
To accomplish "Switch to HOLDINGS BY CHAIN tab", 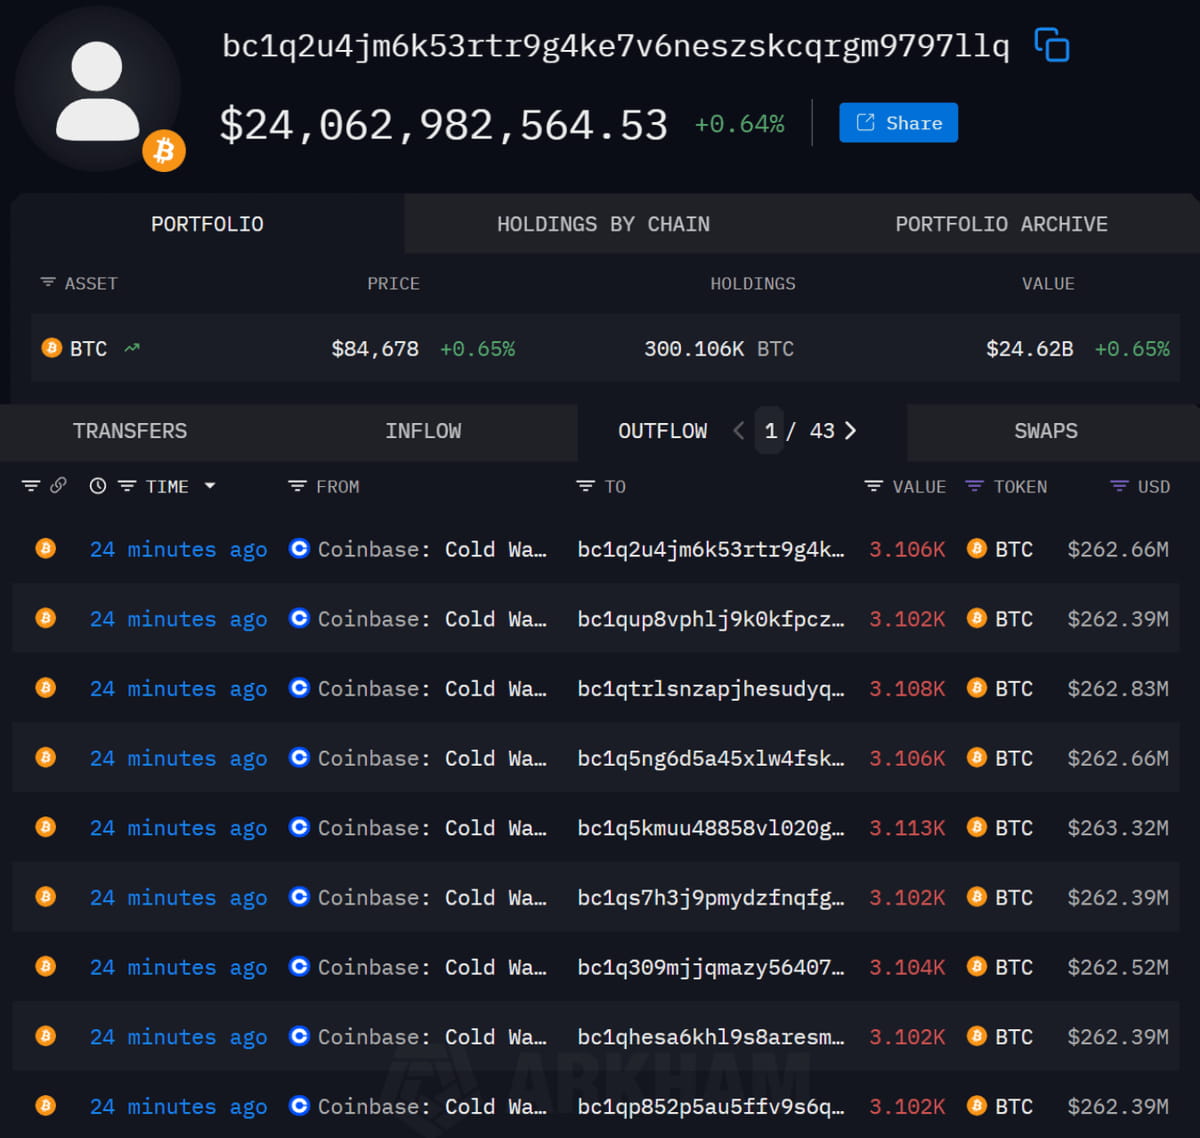I will point(604,224).
